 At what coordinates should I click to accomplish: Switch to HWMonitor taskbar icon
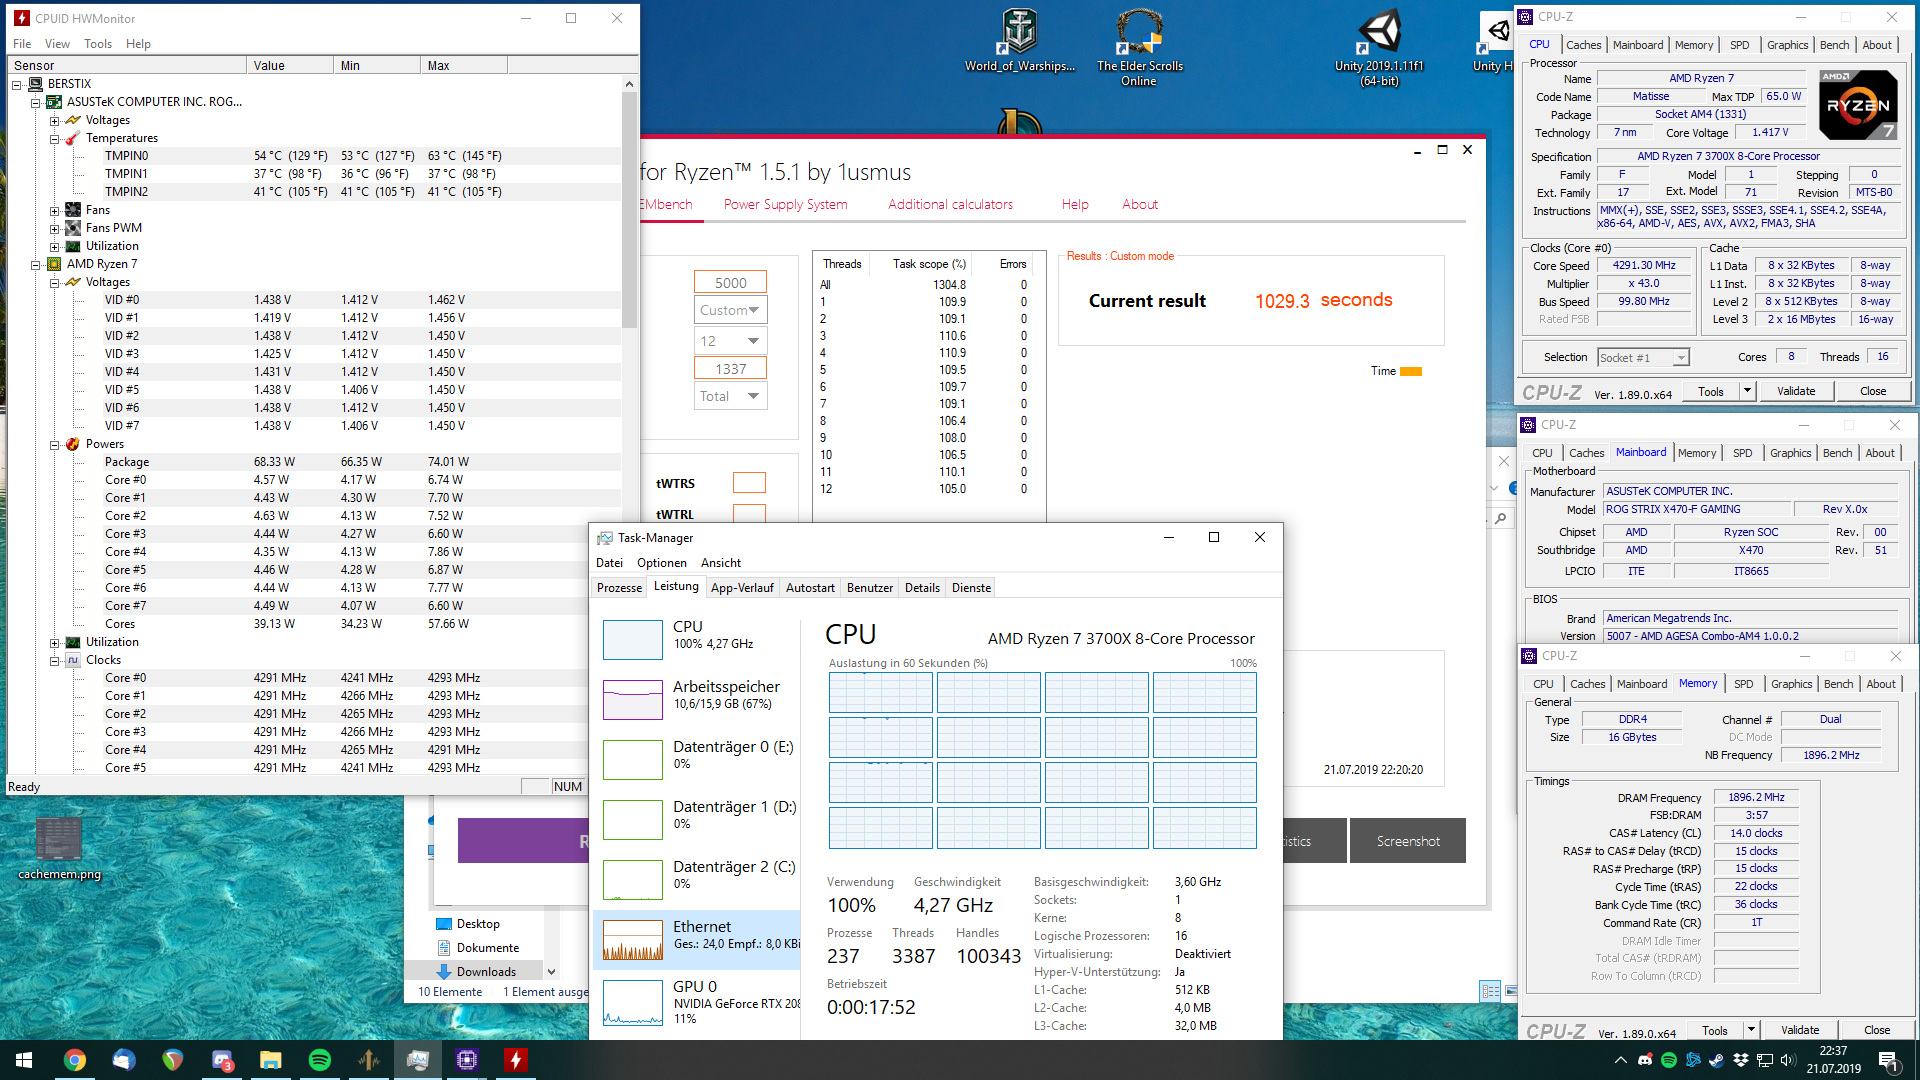pyautogui.click(x=516, y=1060)
